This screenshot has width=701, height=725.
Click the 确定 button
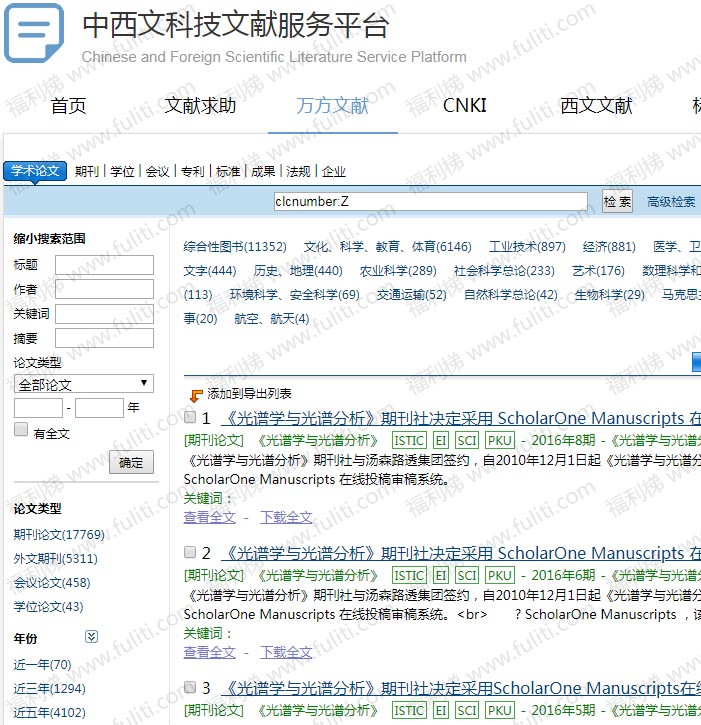pyautogui.click(x=131, y=462)
